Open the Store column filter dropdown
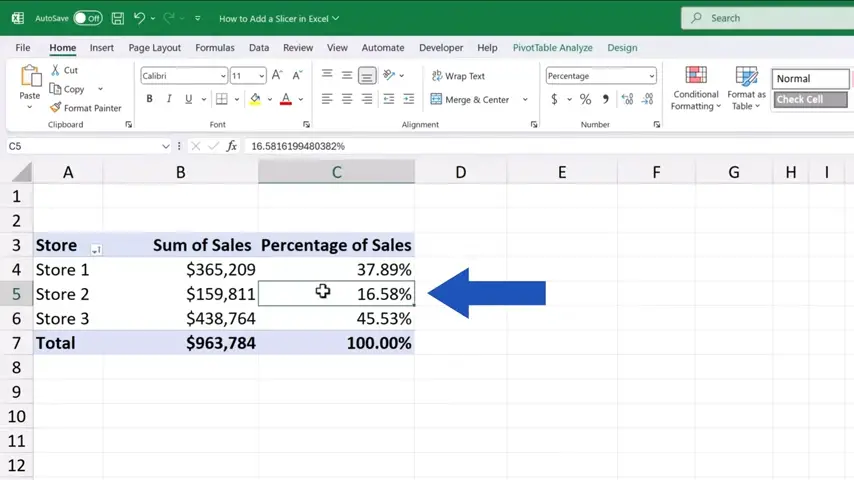This screenshot has height=480, width=854. click(x=96, y=249)
